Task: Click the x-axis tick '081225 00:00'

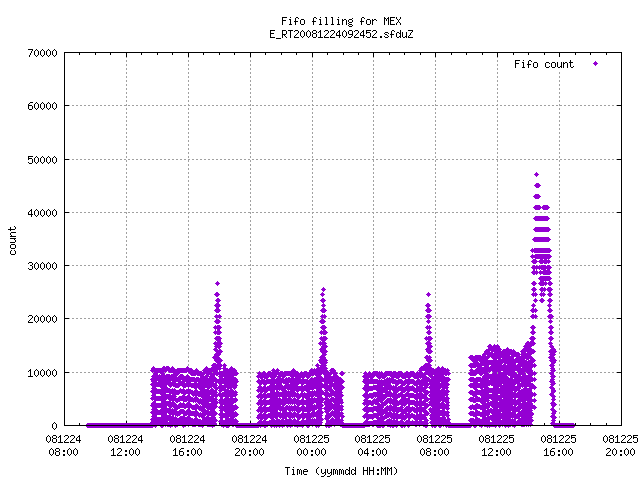Action: coord(311,446)
